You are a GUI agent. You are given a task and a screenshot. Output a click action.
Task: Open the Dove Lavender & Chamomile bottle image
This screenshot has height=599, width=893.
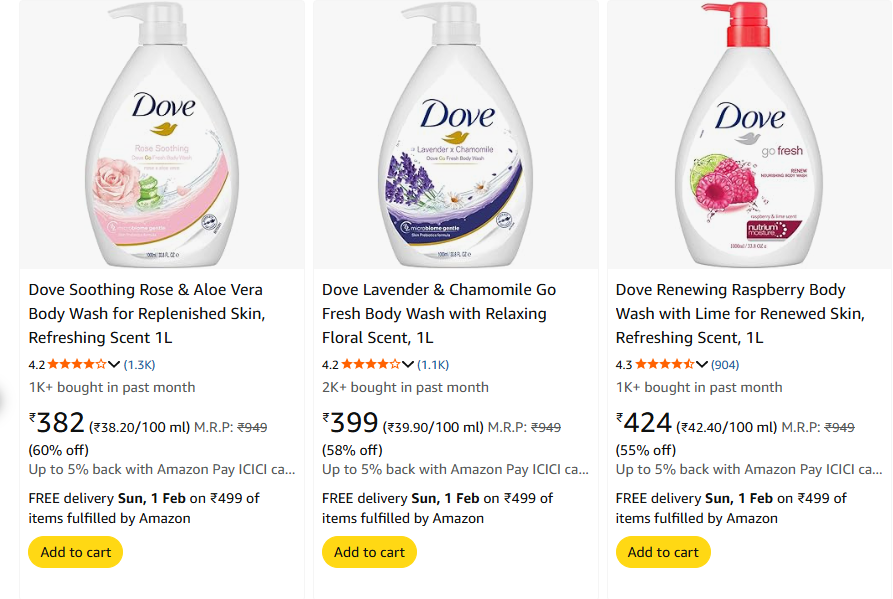coord(455,135)
